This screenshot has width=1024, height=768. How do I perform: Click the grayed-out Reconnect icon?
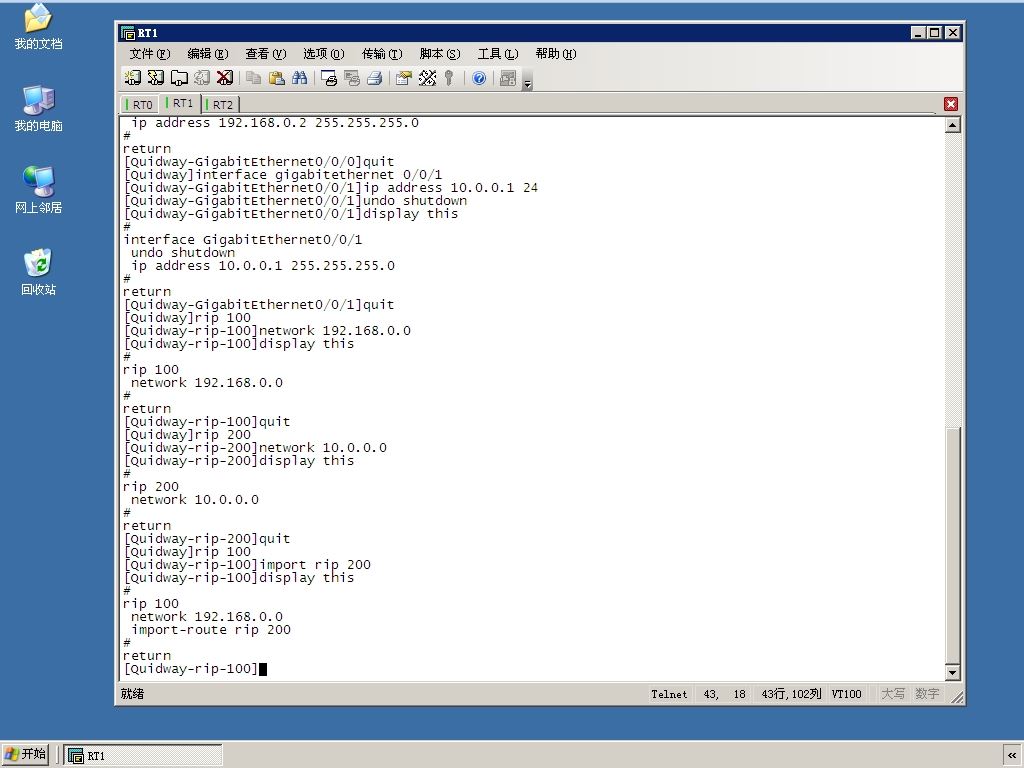[202, 78]
